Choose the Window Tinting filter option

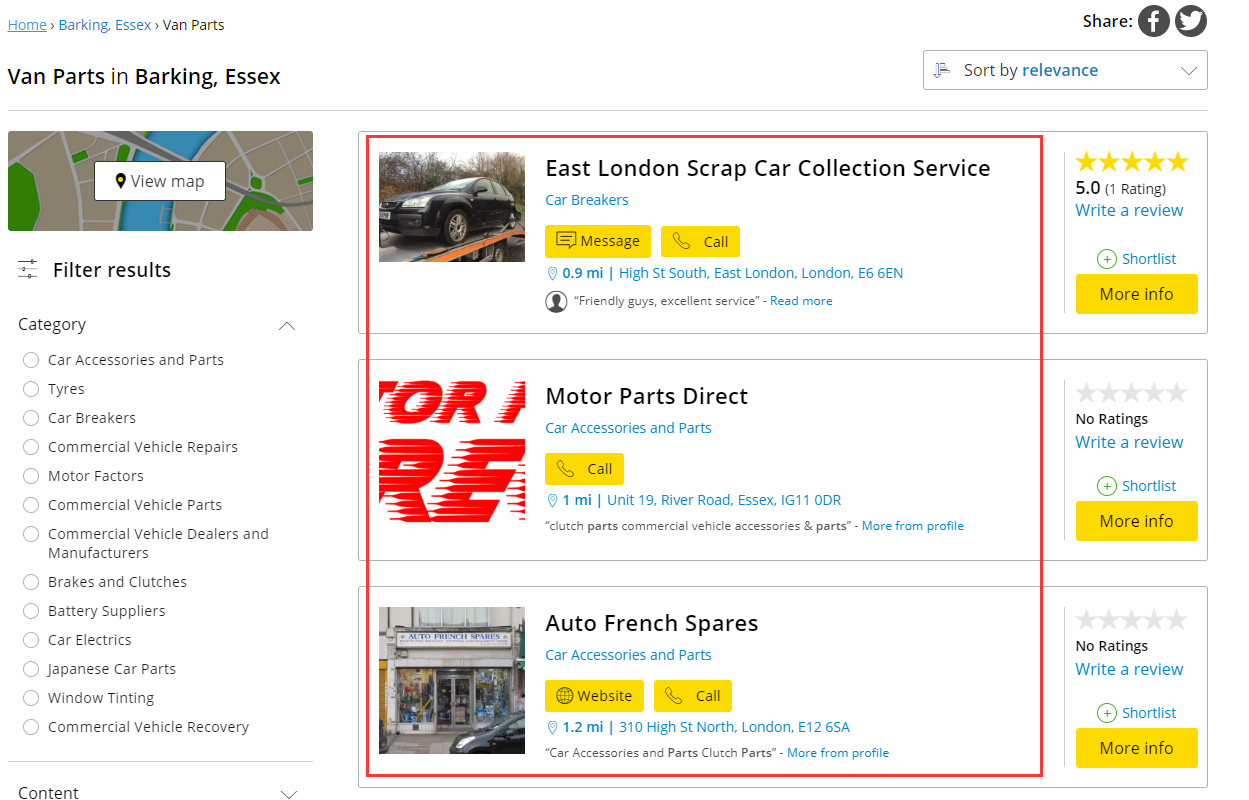(x=31, y=698)
